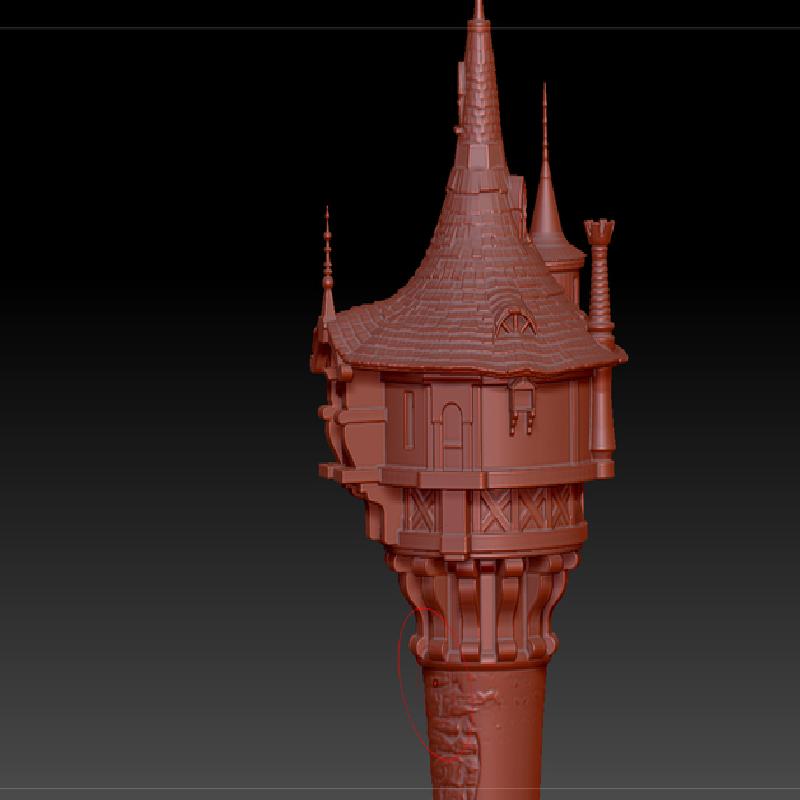The image size is (800, 800).
Task: Click the arched doorway on the upper floor
Action: click(452, 436)
